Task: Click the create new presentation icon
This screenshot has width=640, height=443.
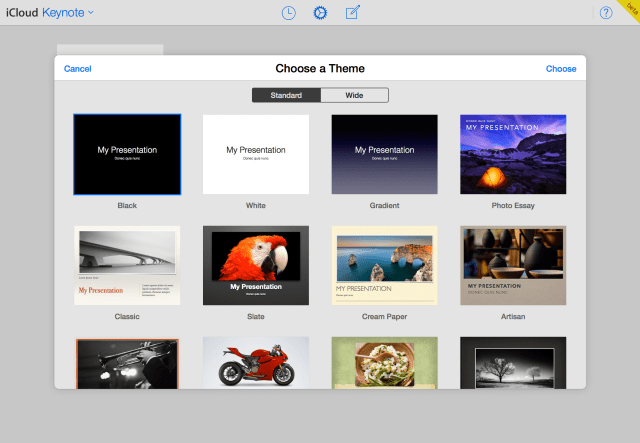Action: point(352,13)
